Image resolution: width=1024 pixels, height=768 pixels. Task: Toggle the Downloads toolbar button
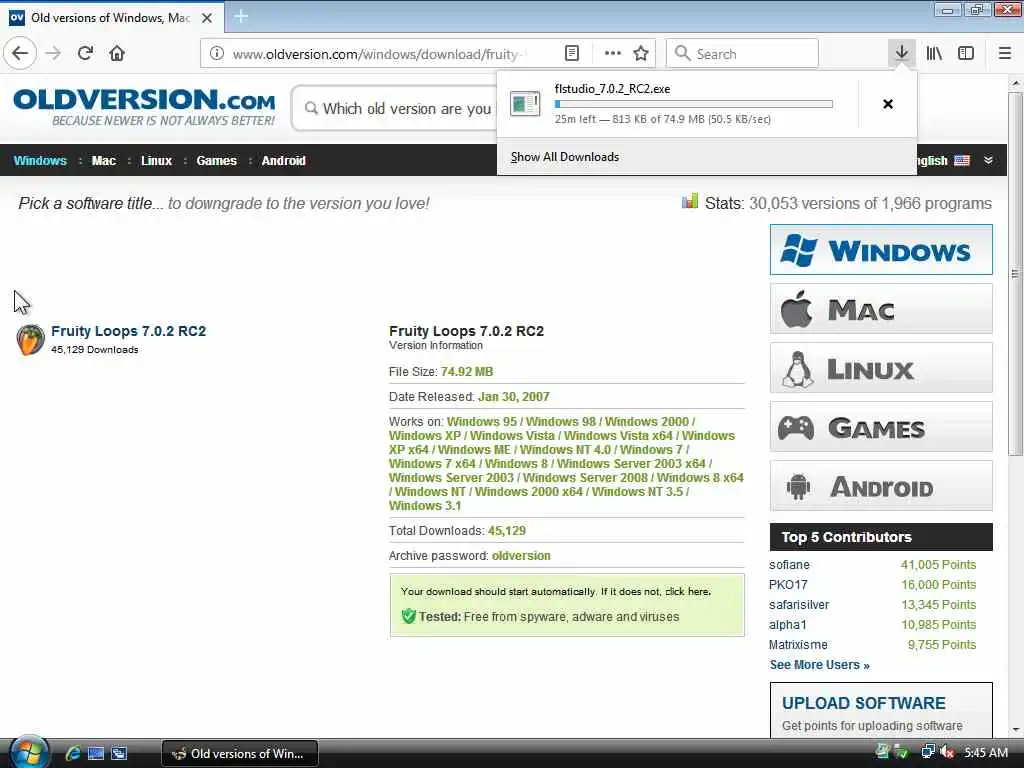pos(902,53)
